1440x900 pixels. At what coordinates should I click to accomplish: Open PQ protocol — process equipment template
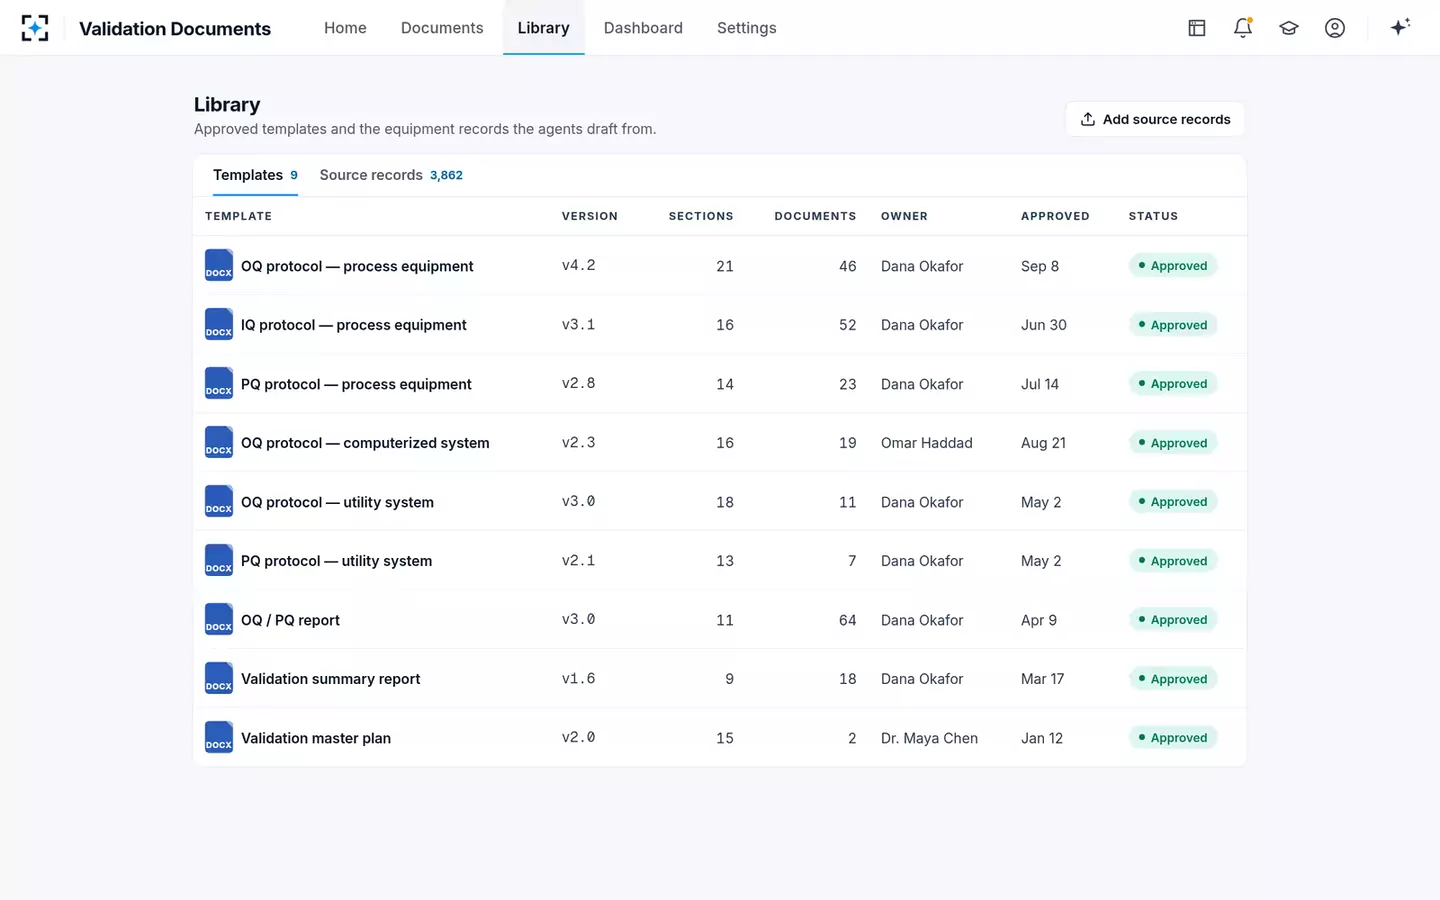356,384
